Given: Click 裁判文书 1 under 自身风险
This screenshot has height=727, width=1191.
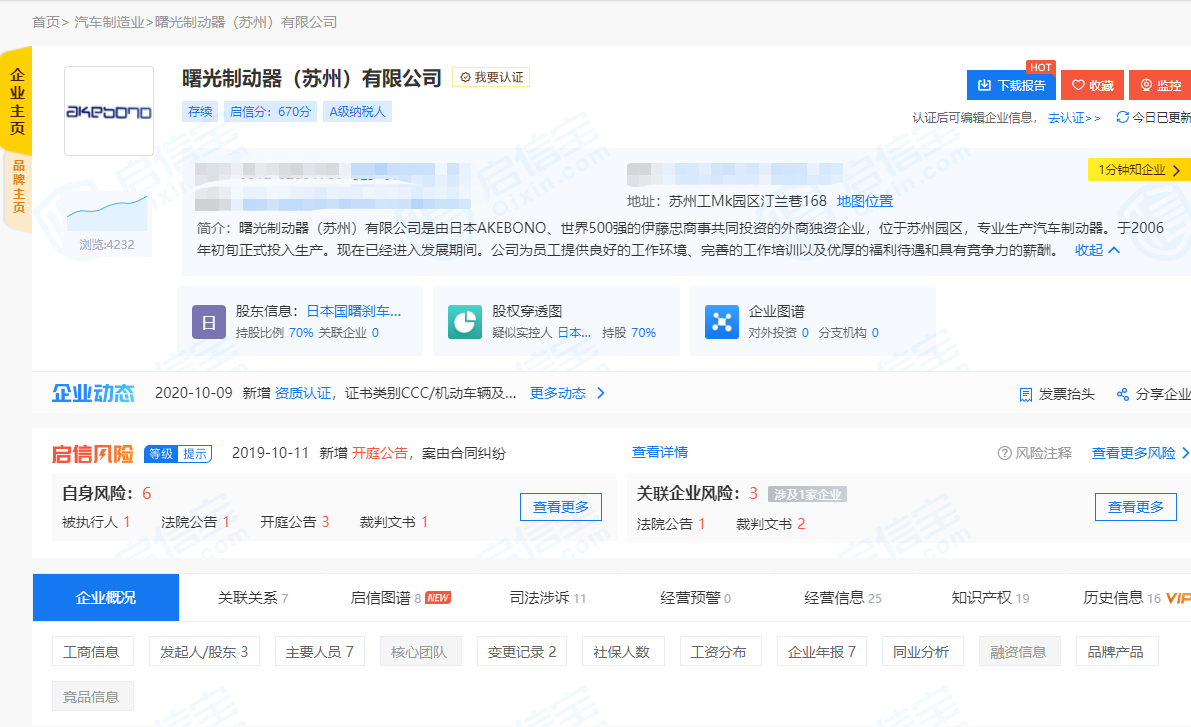Looking at the screenshot, I should coord(394,522).
